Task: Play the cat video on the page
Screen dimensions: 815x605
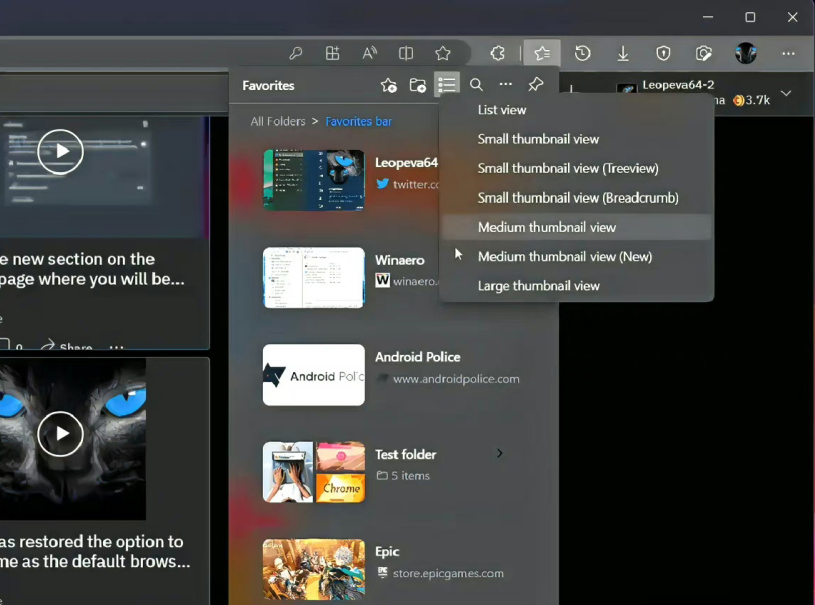Action: click(x=60, y=433)
